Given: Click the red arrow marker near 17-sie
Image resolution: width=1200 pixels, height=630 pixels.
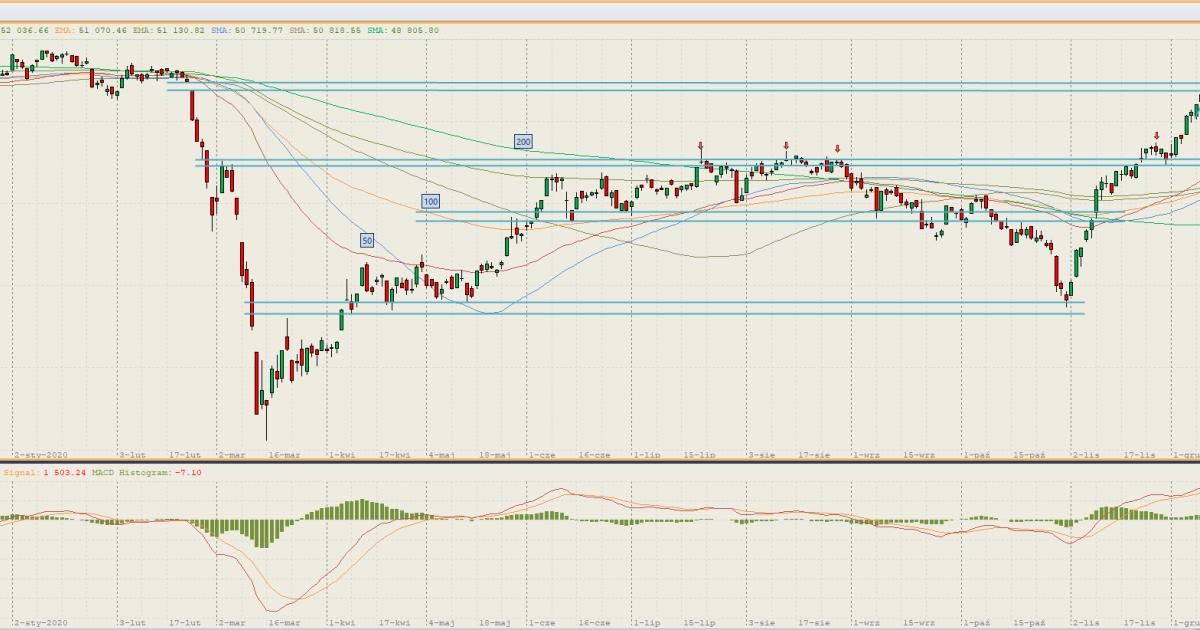Looking at the screenshot, I should coord(837,149).
